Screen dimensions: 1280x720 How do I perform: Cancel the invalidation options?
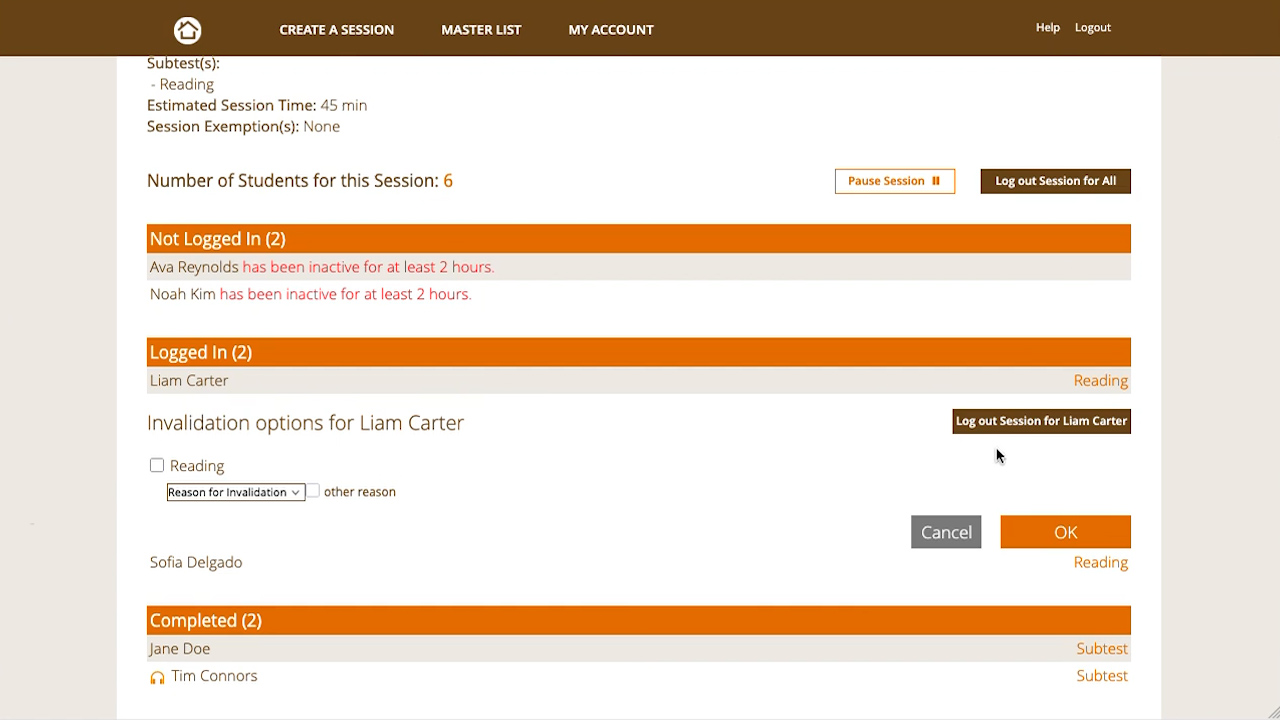(x=945, y=532)
